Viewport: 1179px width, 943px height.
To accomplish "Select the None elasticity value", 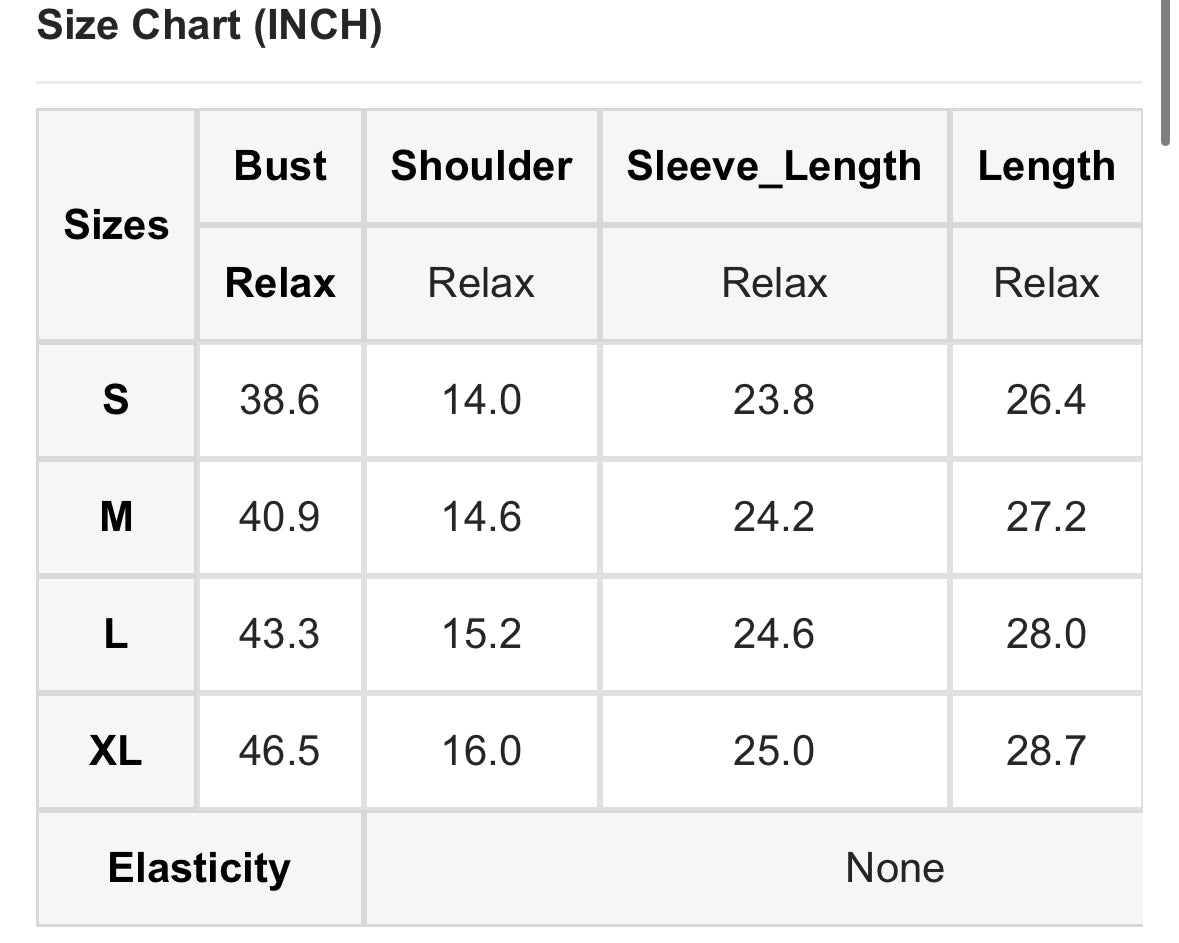I will coord(894,868).
